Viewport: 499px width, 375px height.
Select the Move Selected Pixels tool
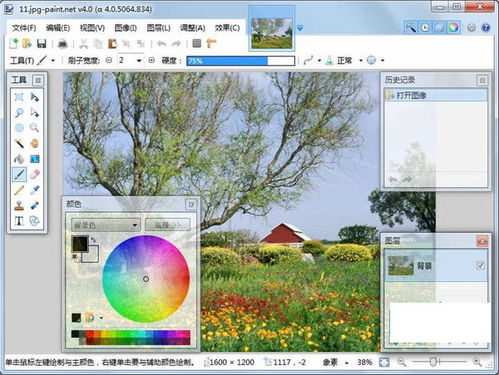34,97
